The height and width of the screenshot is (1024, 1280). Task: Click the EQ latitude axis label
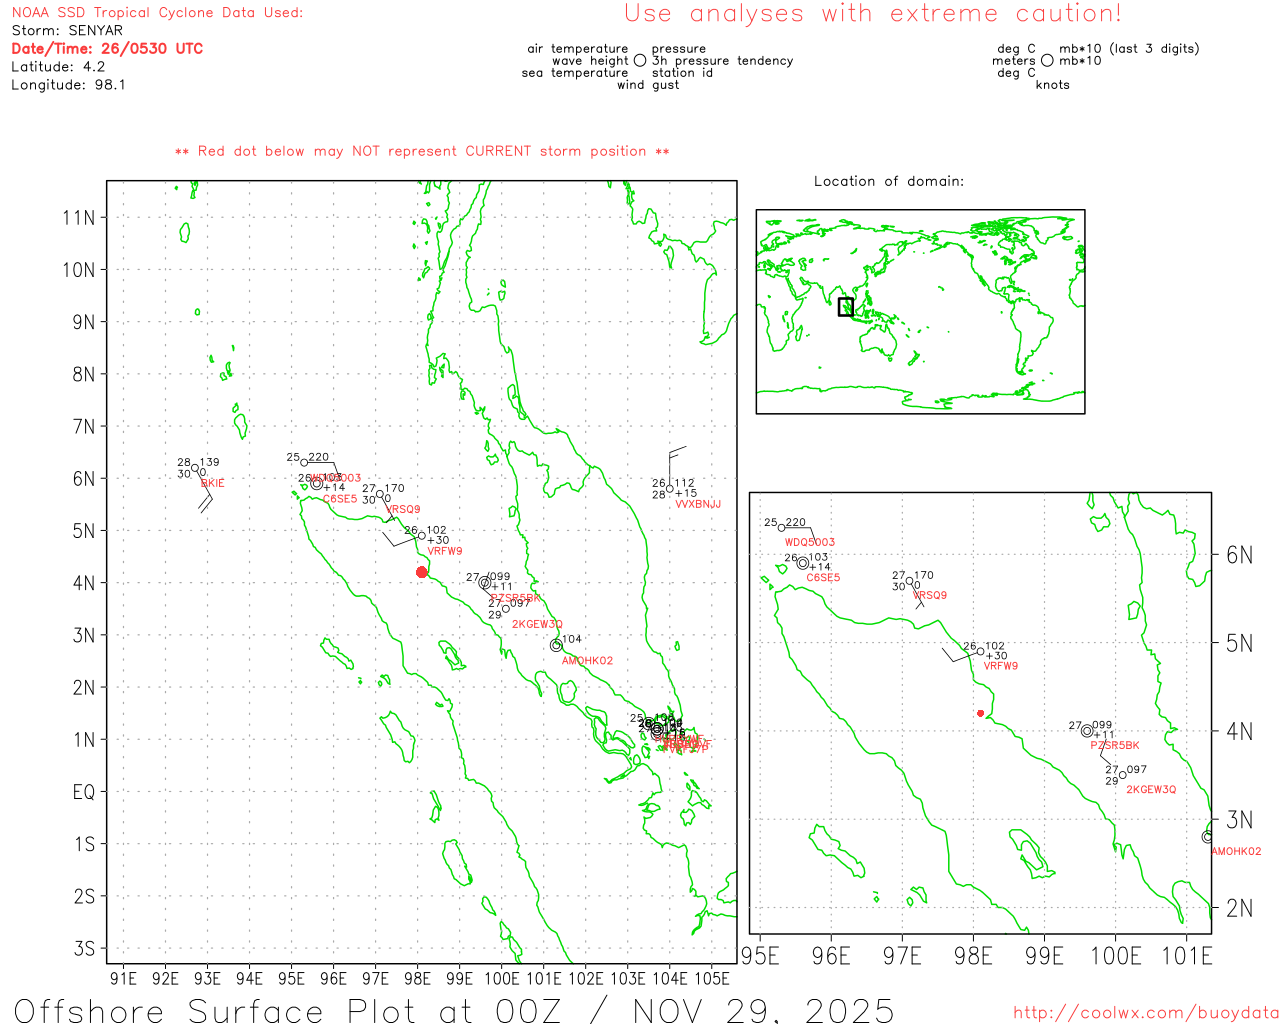[84, 792]
